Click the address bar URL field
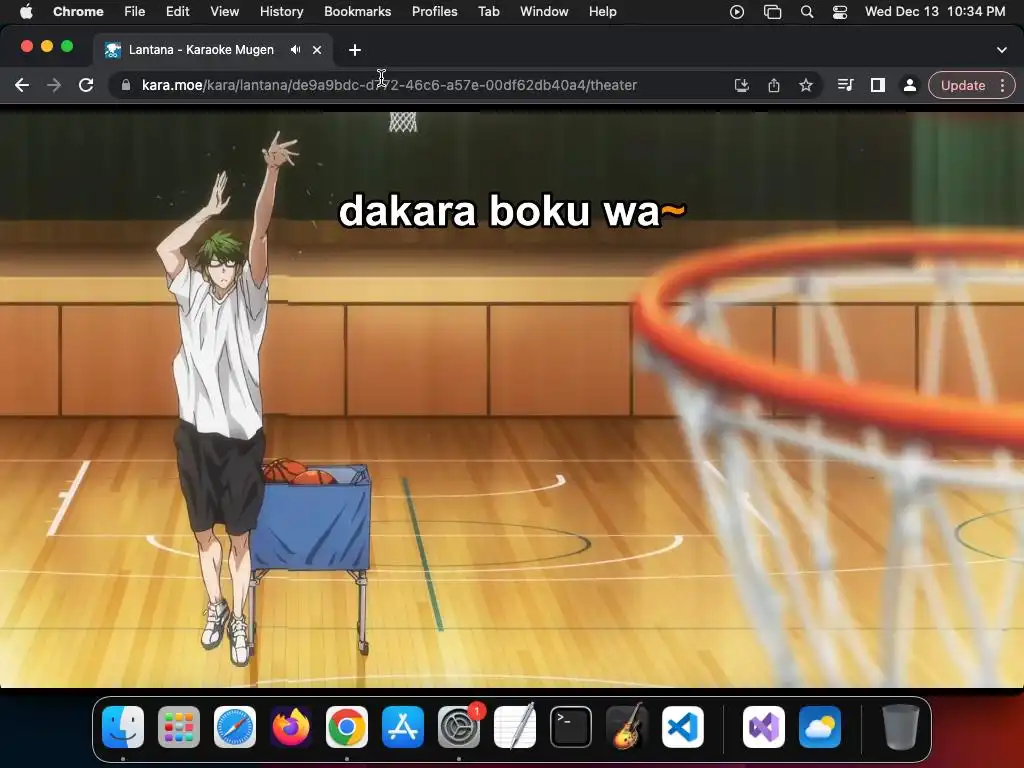 [x=389, y=85]
